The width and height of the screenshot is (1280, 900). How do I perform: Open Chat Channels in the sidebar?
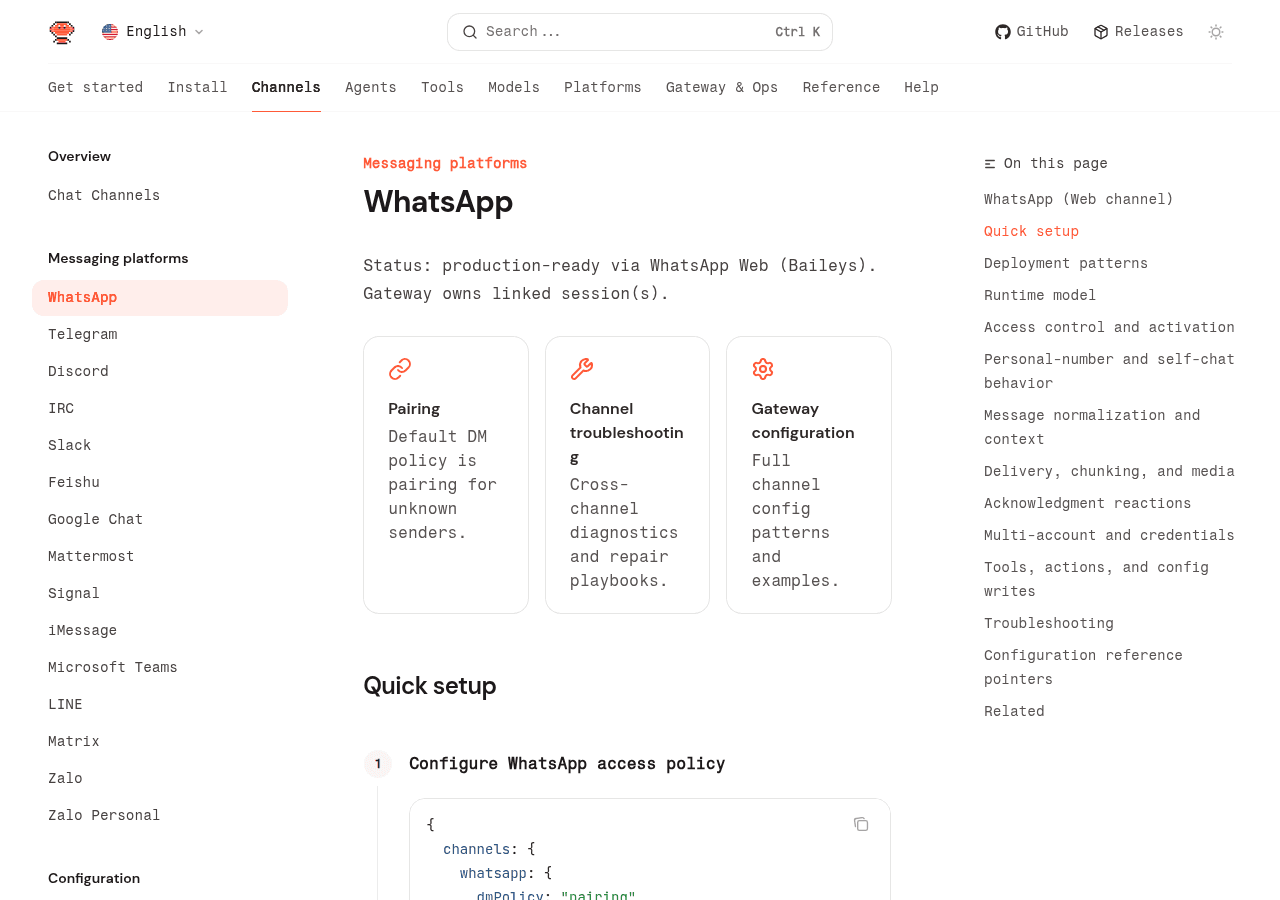click(104, 193)
